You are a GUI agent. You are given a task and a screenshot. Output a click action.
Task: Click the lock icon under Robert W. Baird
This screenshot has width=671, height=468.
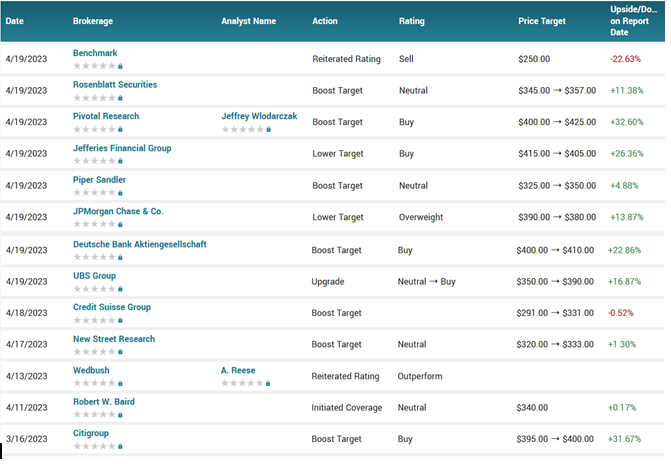coord(120,415)
